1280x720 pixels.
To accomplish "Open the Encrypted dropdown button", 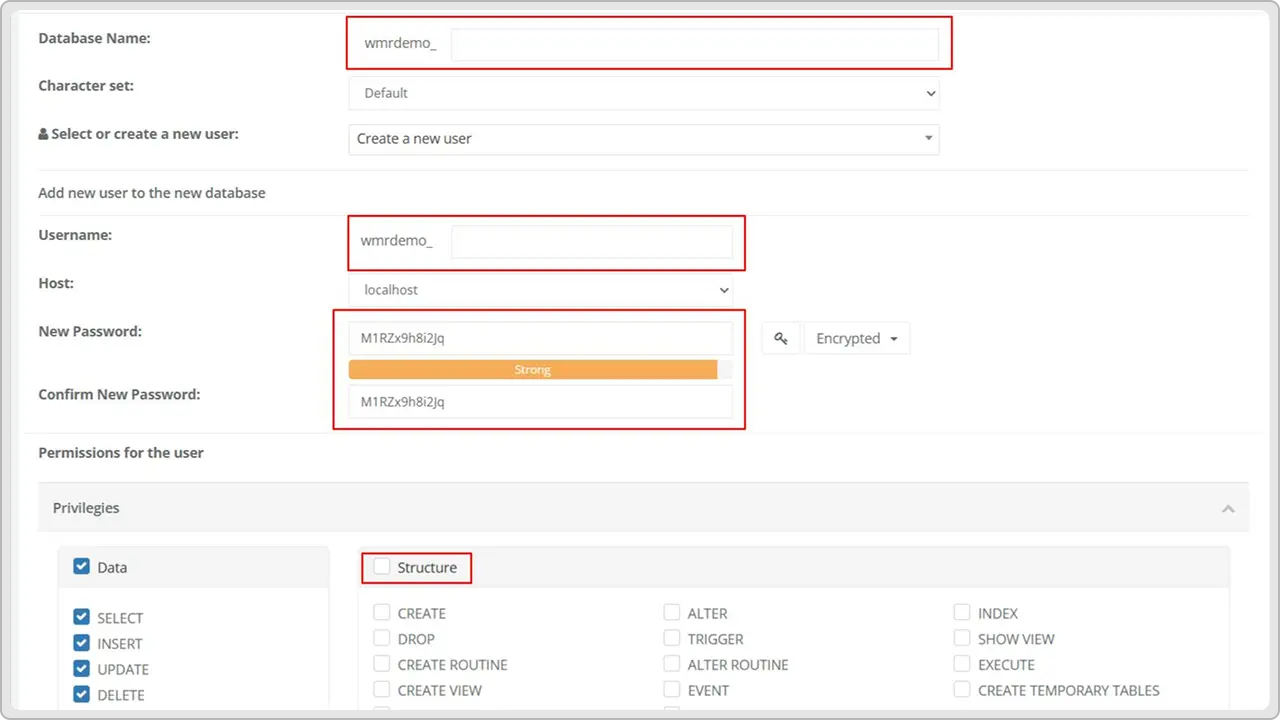I will tap(857, 339).
